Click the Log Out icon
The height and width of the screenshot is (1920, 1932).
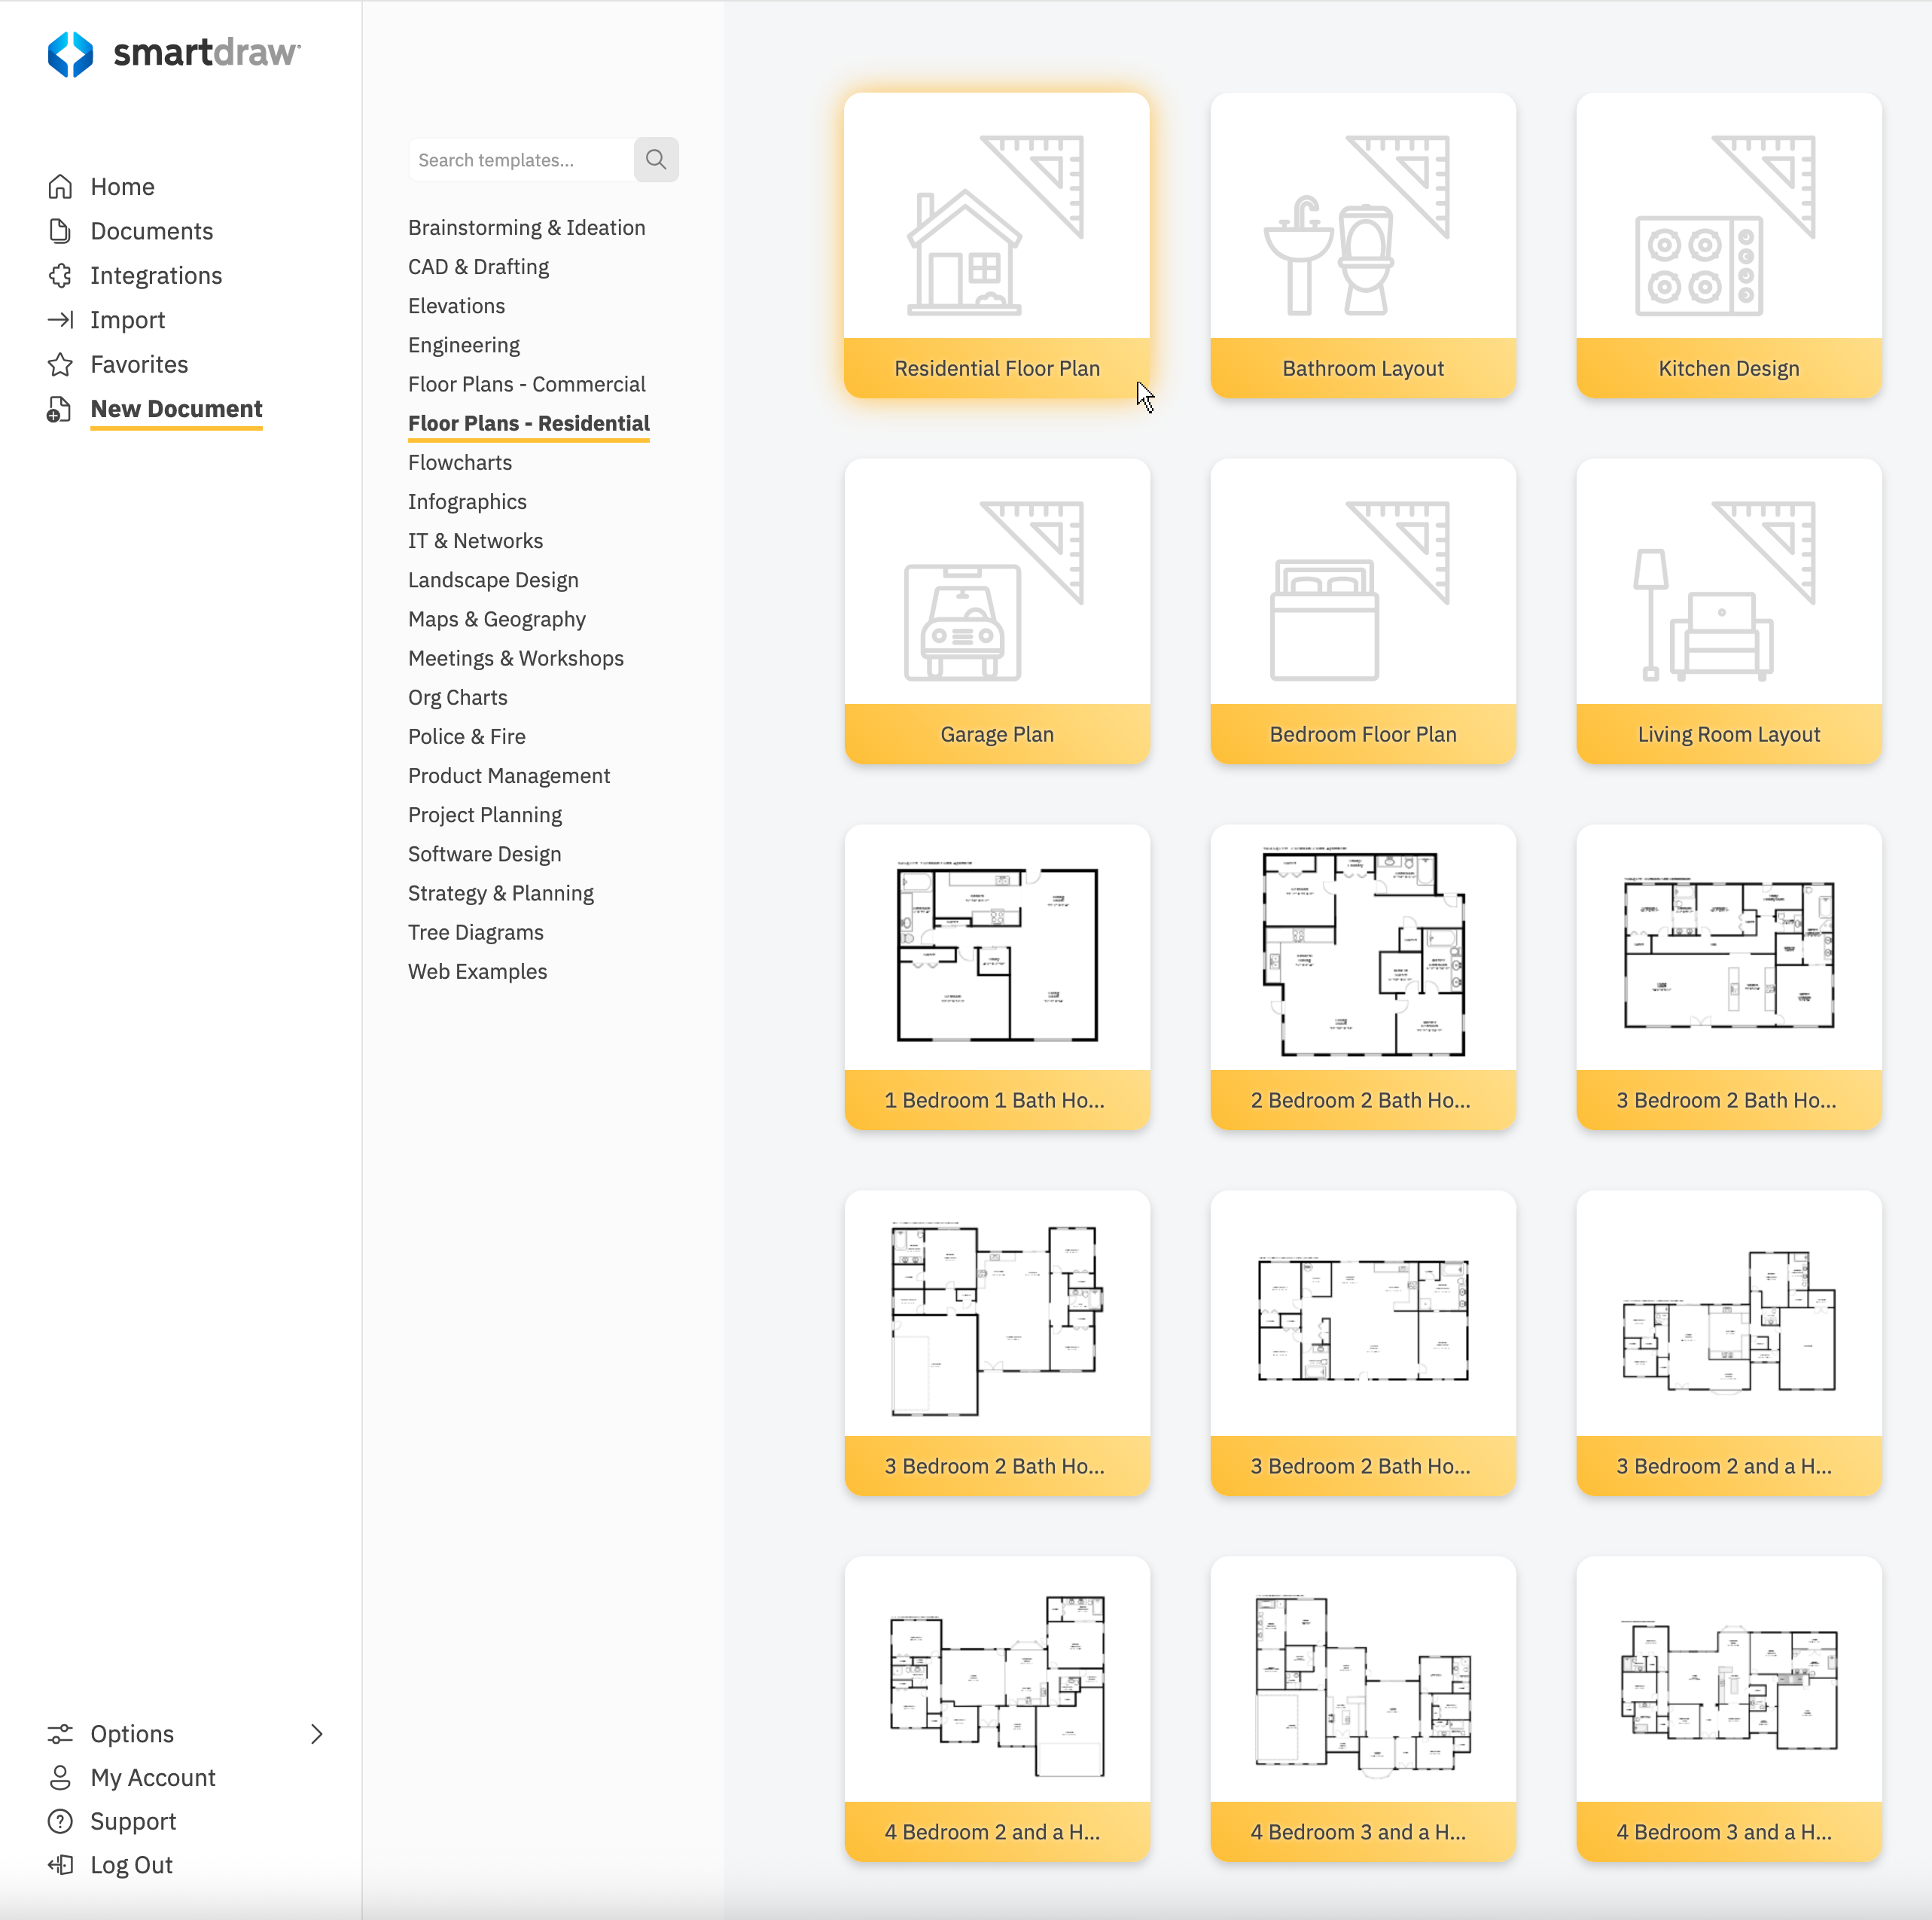60,1864
